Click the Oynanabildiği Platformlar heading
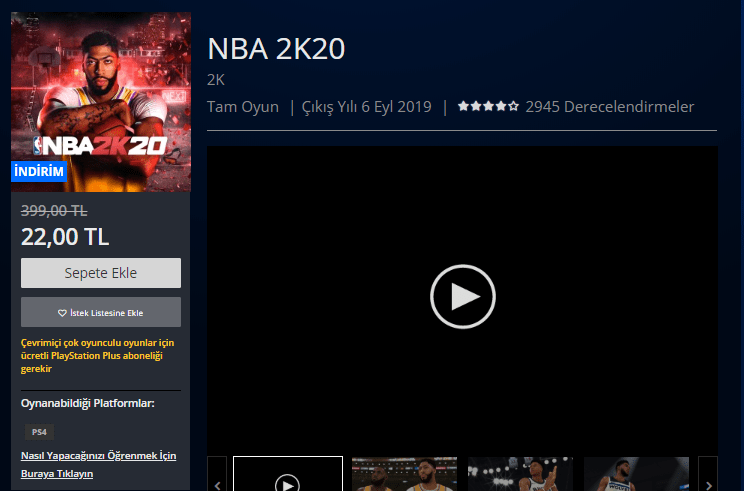The image size is (744, 491). click(x=88, y=404)
